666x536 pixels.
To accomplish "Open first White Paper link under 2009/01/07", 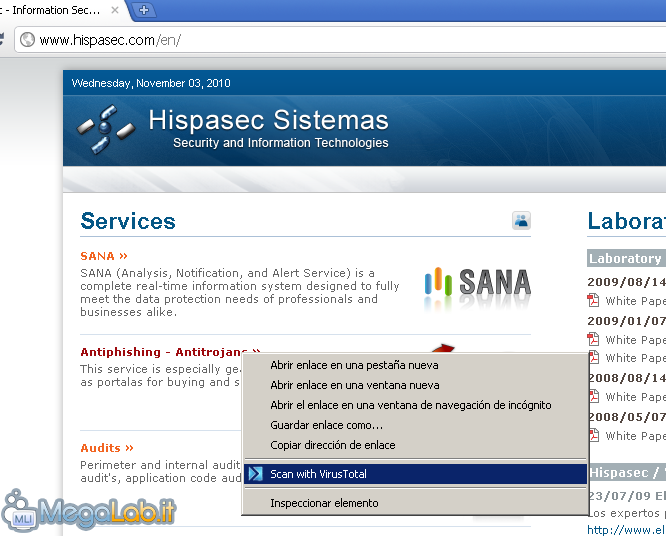I will point(635,340).
